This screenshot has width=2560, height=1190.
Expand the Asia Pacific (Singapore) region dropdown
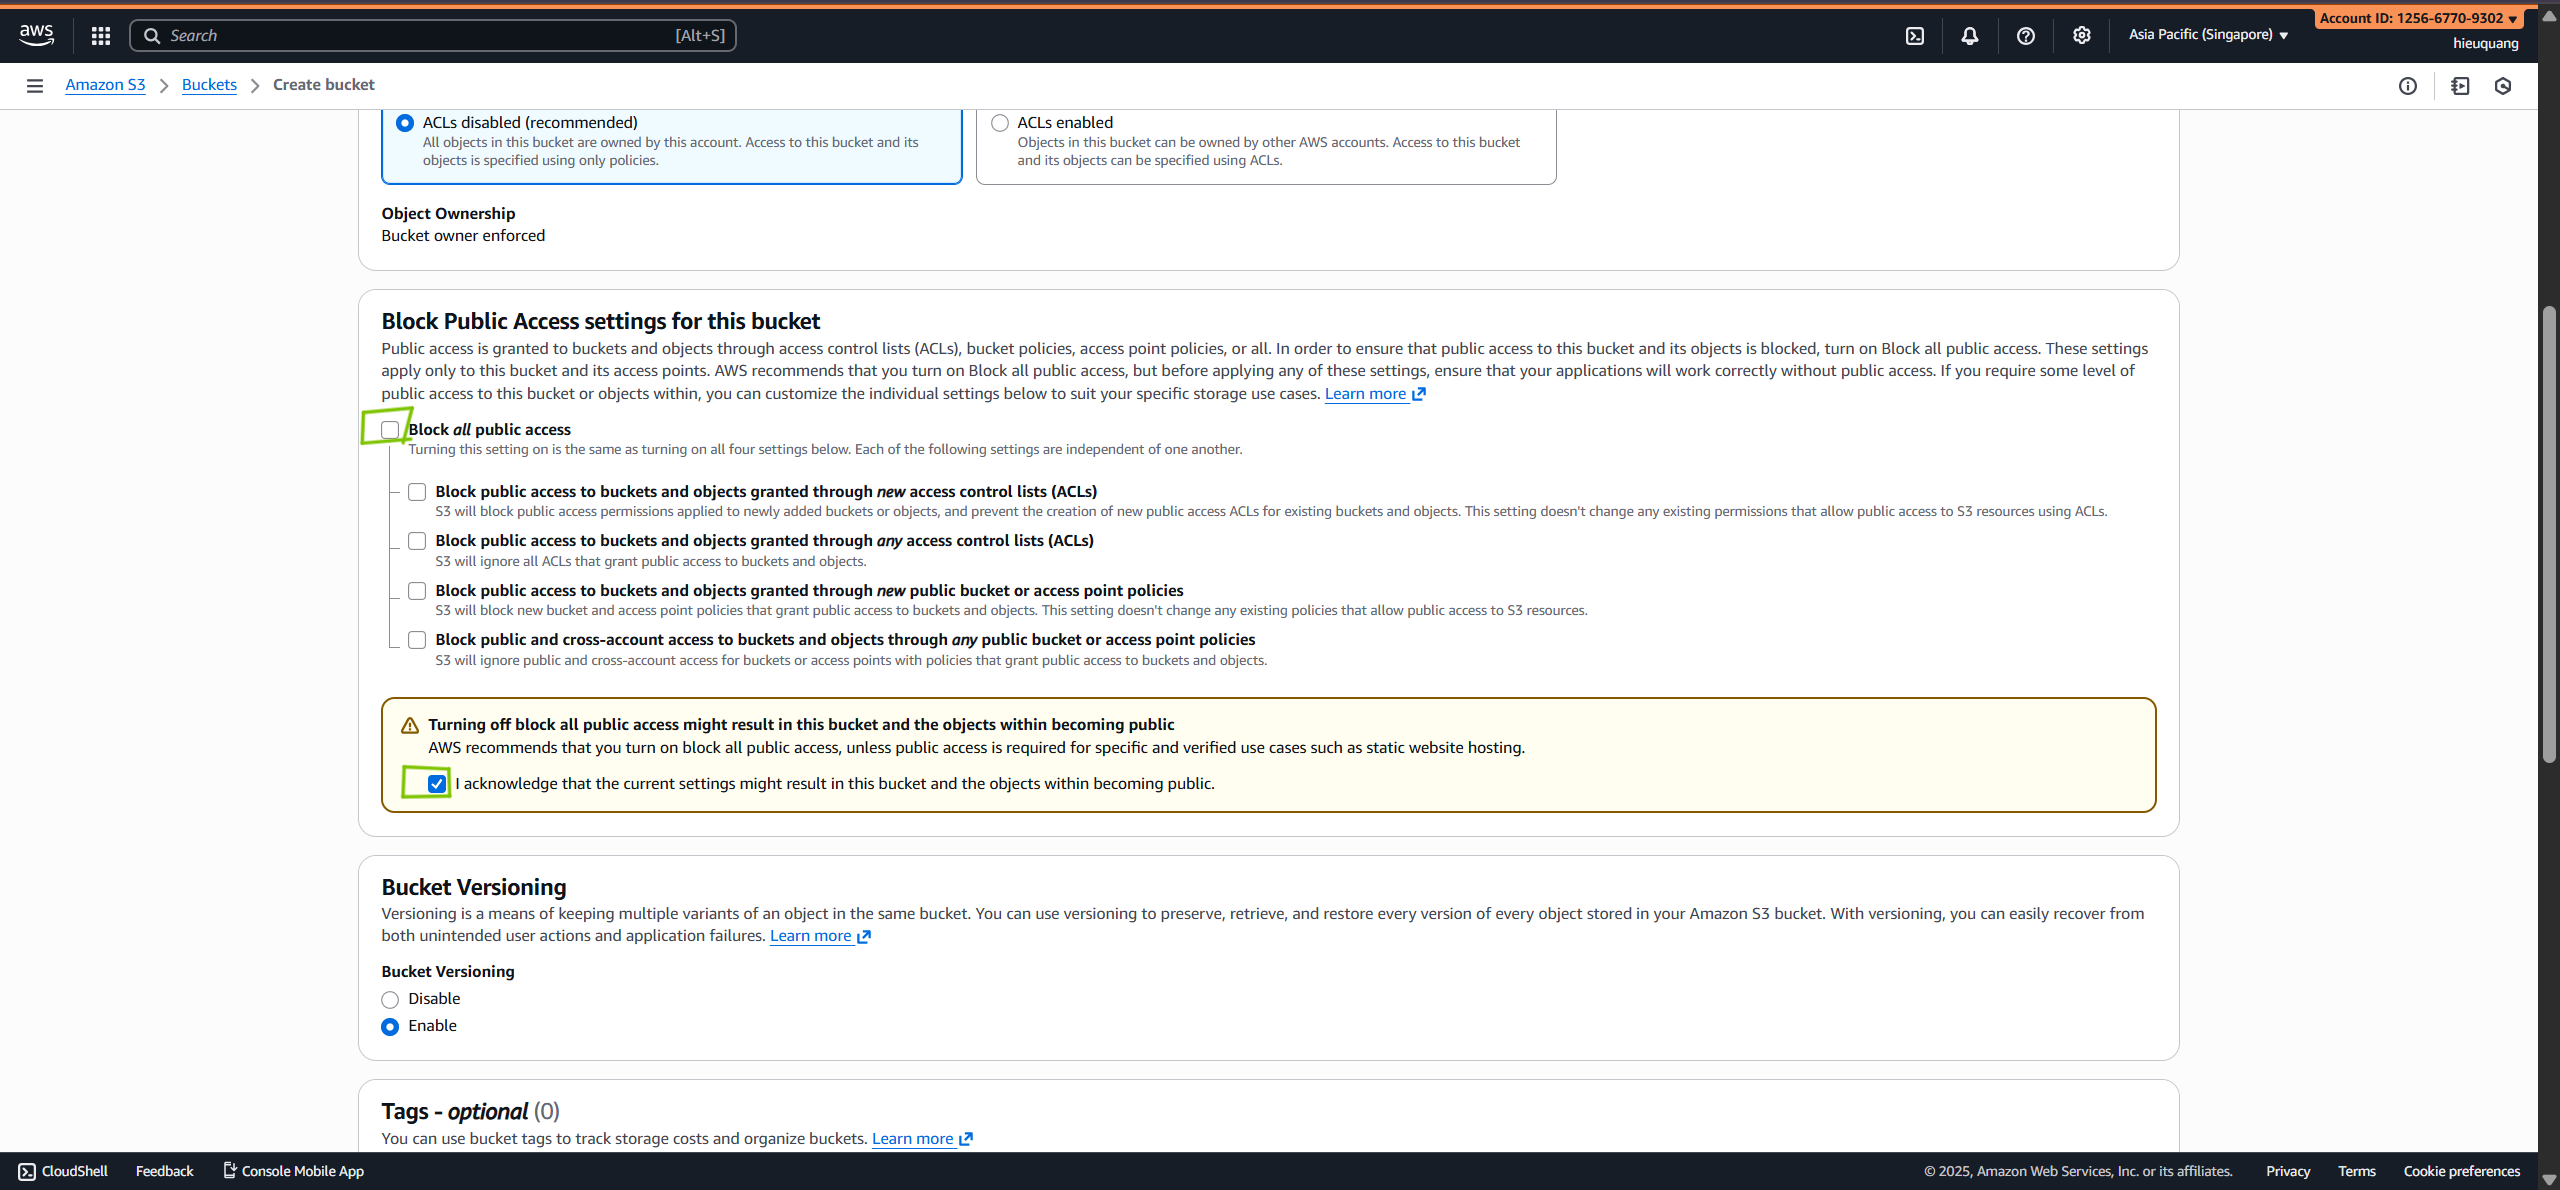[x=2208, y=35]
